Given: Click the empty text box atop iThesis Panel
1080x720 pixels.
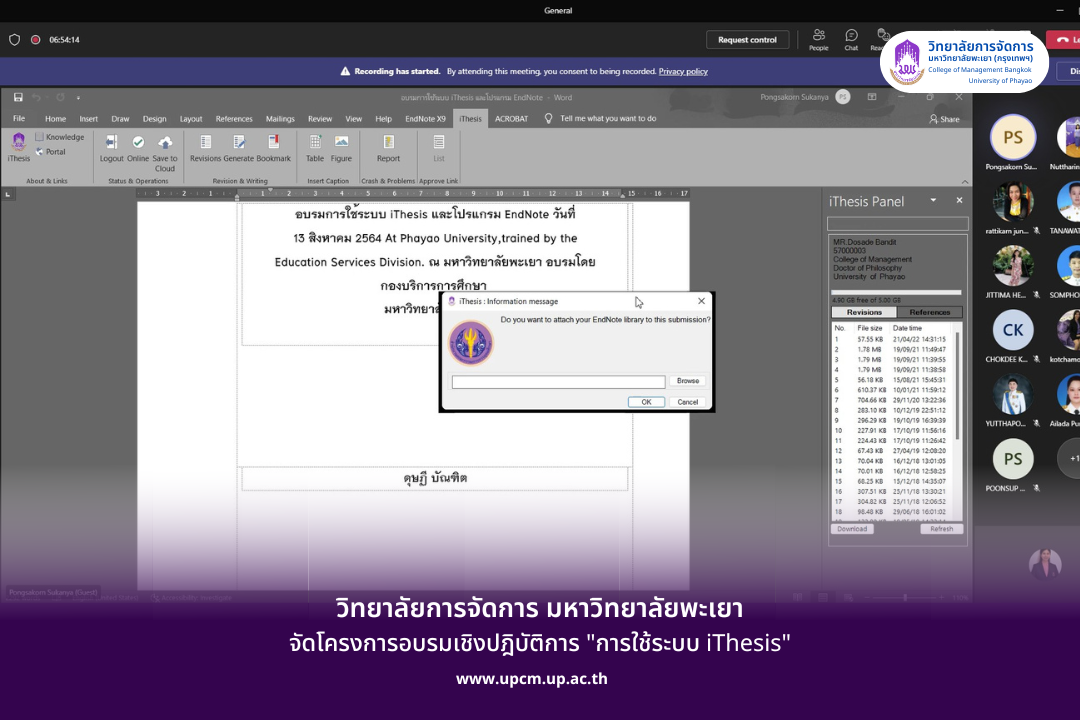Looking at the screenshot, I should point(897,224).
